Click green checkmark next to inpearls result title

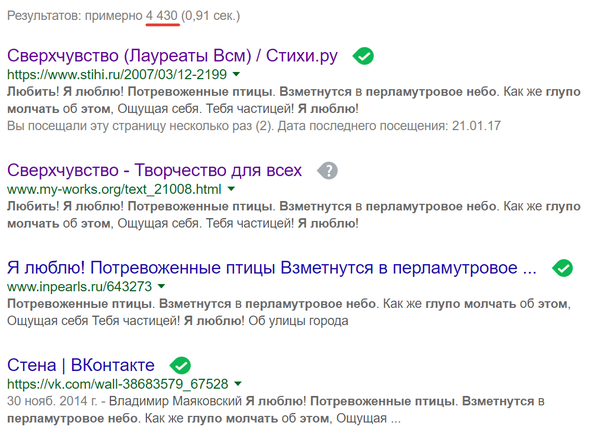coord(563,268)
